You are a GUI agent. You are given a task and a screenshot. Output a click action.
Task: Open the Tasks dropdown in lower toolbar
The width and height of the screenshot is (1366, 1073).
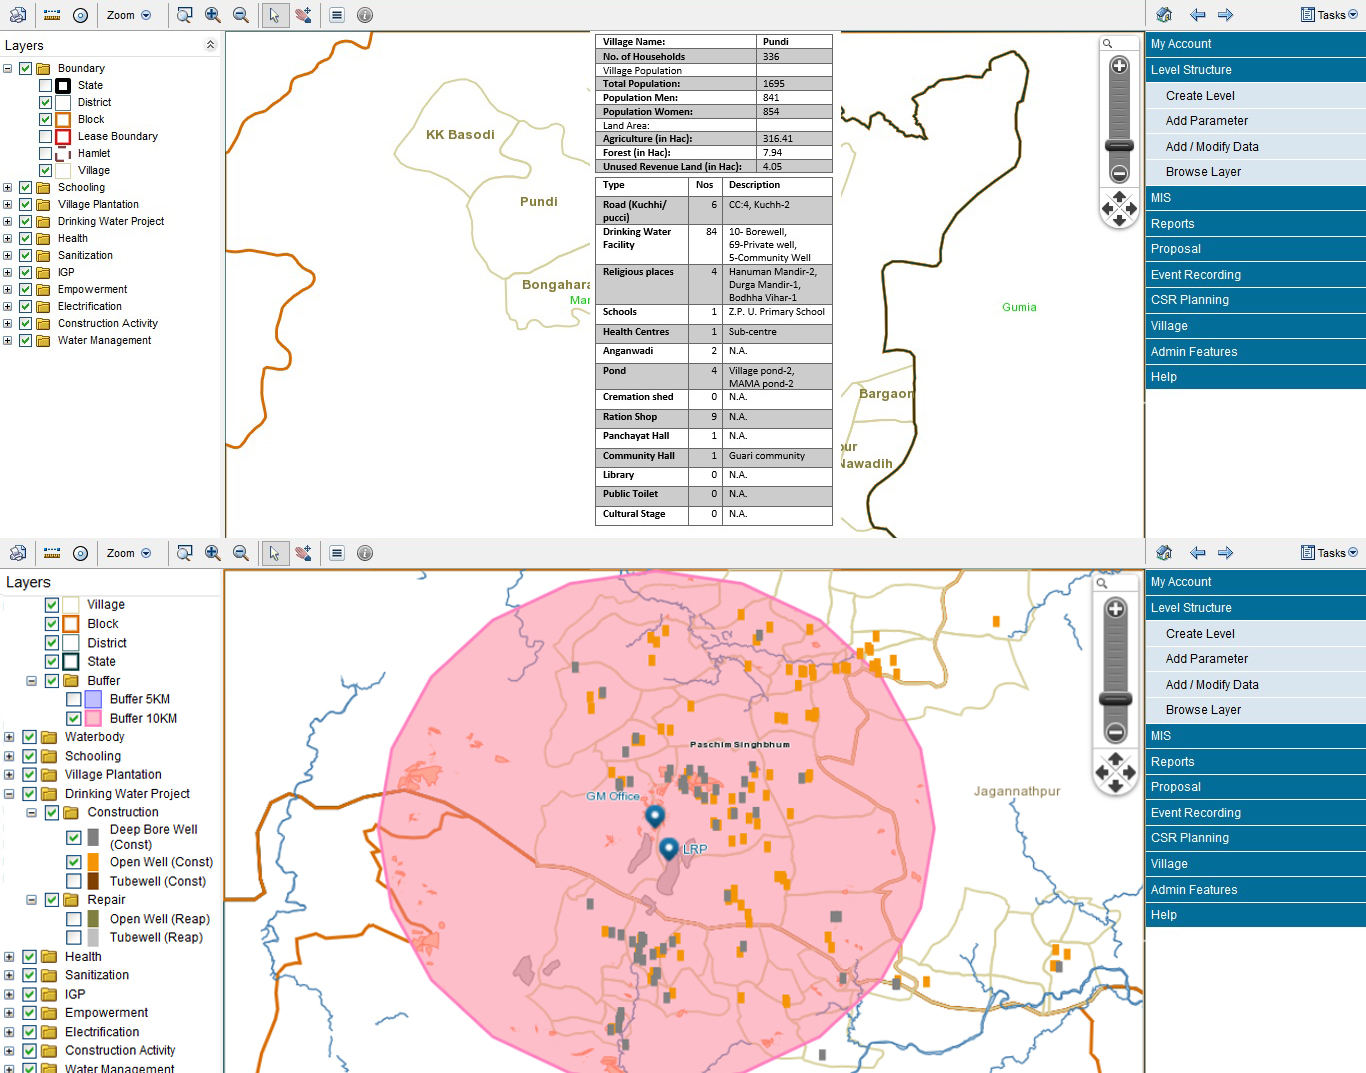click(1330, 553)
